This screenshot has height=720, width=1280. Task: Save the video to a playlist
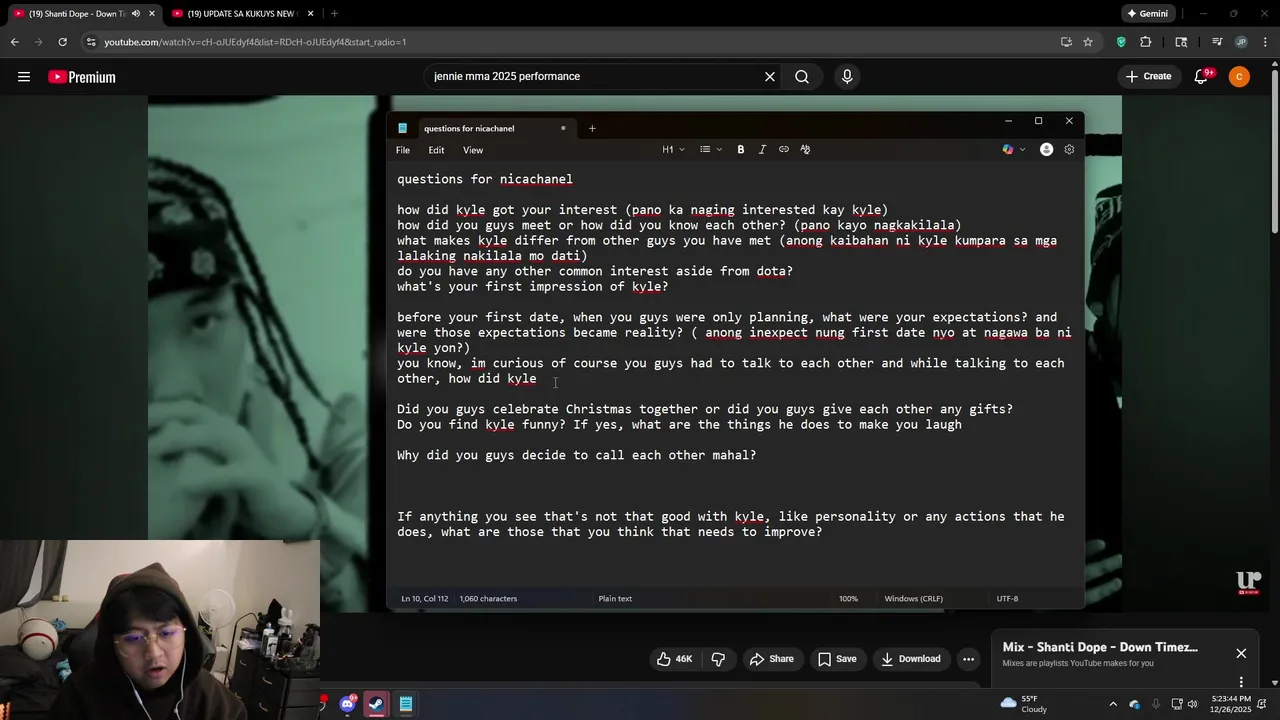[x=837, y=659]
